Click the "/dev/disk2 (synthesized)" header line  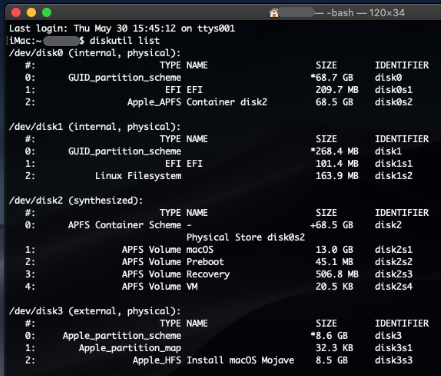(x=76, y=200)
